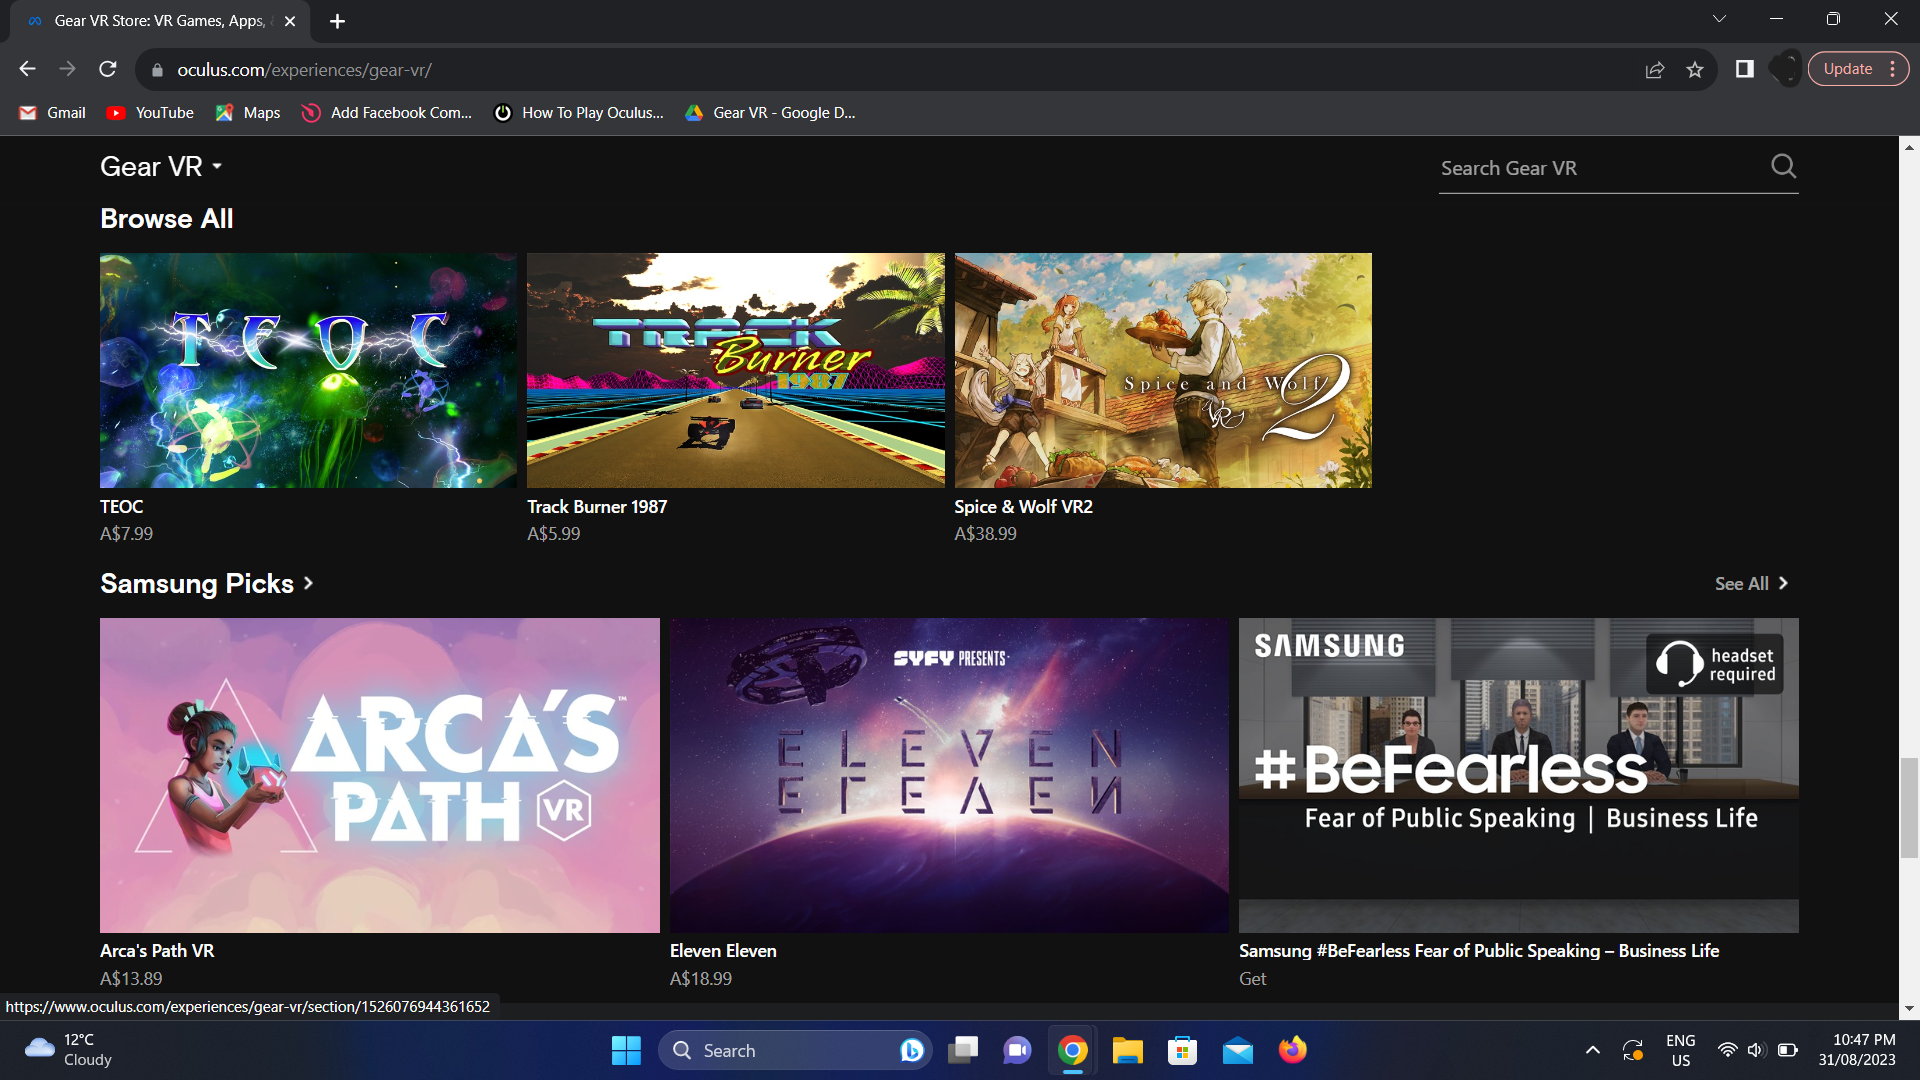
Task: Click the A$5.99 price of Track Burner
Action: [x=553, y=534]
